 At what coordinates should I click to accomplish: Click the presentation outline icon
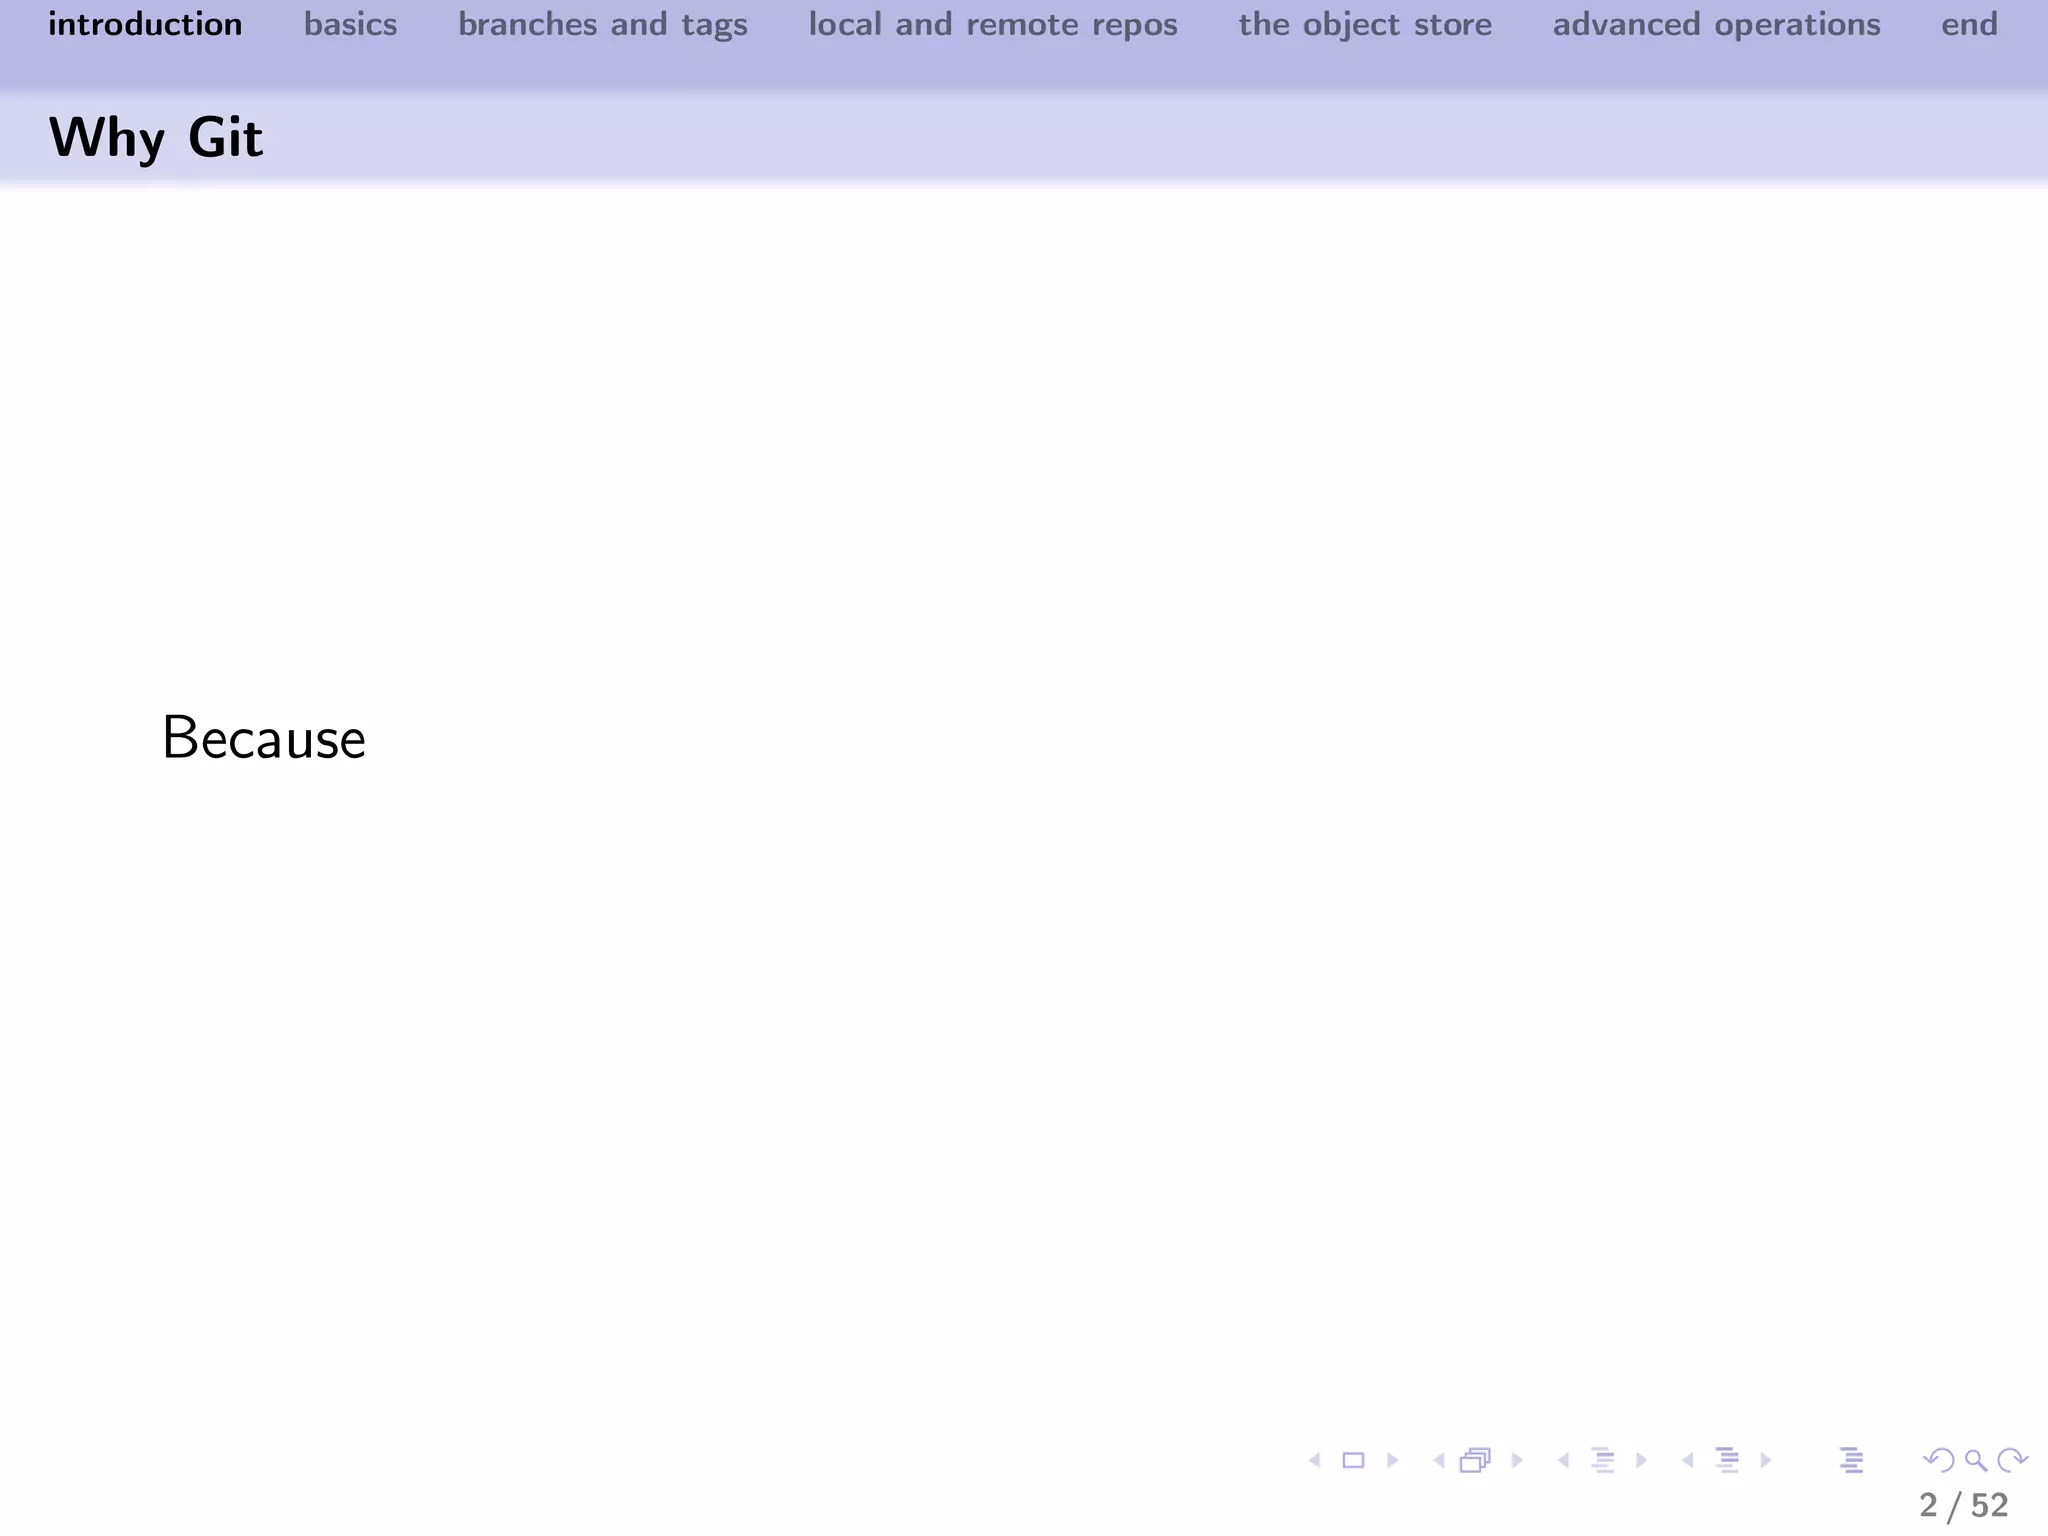coord(1851,1461)
